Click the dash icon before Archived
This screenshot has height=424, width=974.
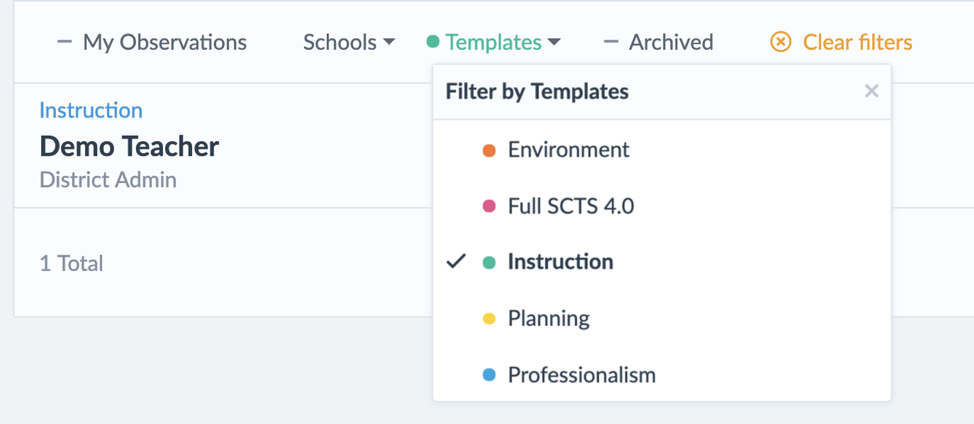click(611, 42)
